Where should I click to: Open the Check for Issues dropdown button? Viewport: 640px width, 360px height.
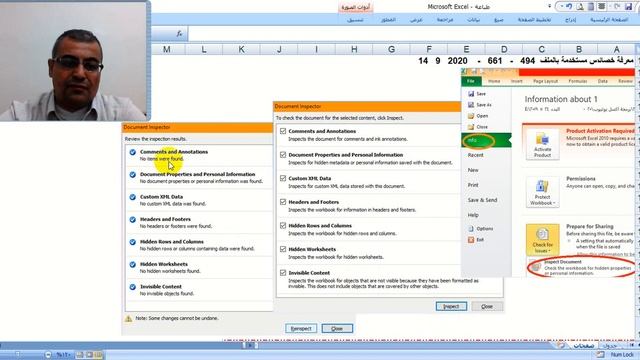point(542,239)
